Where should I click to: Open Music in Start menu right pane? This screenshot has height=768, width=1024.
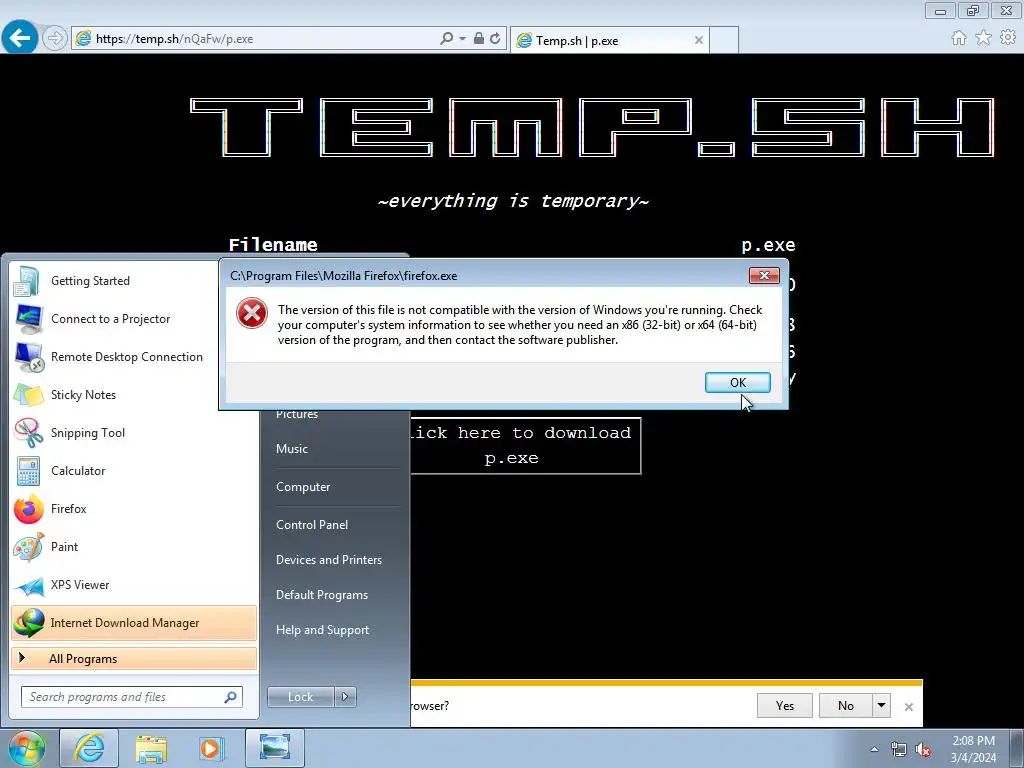291,449
